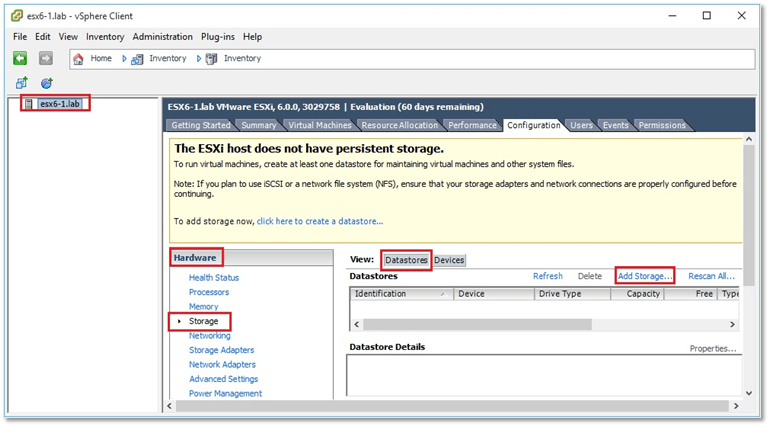Switch to the Getting Started tab
Screen dimensions: 770x427
(200, 125)
